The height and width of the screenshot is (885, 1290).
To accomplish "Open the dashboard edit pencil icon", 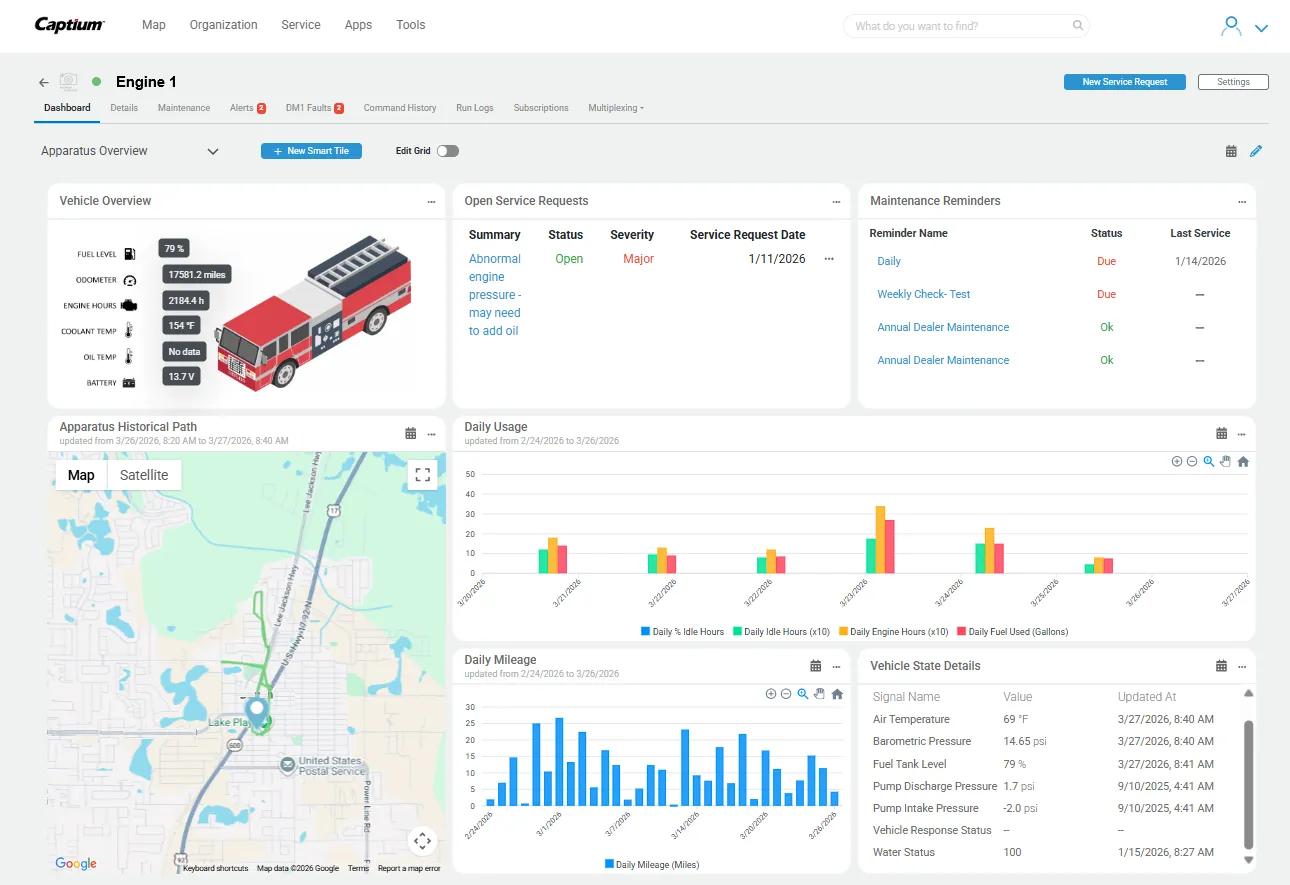I will point(1256,151).
